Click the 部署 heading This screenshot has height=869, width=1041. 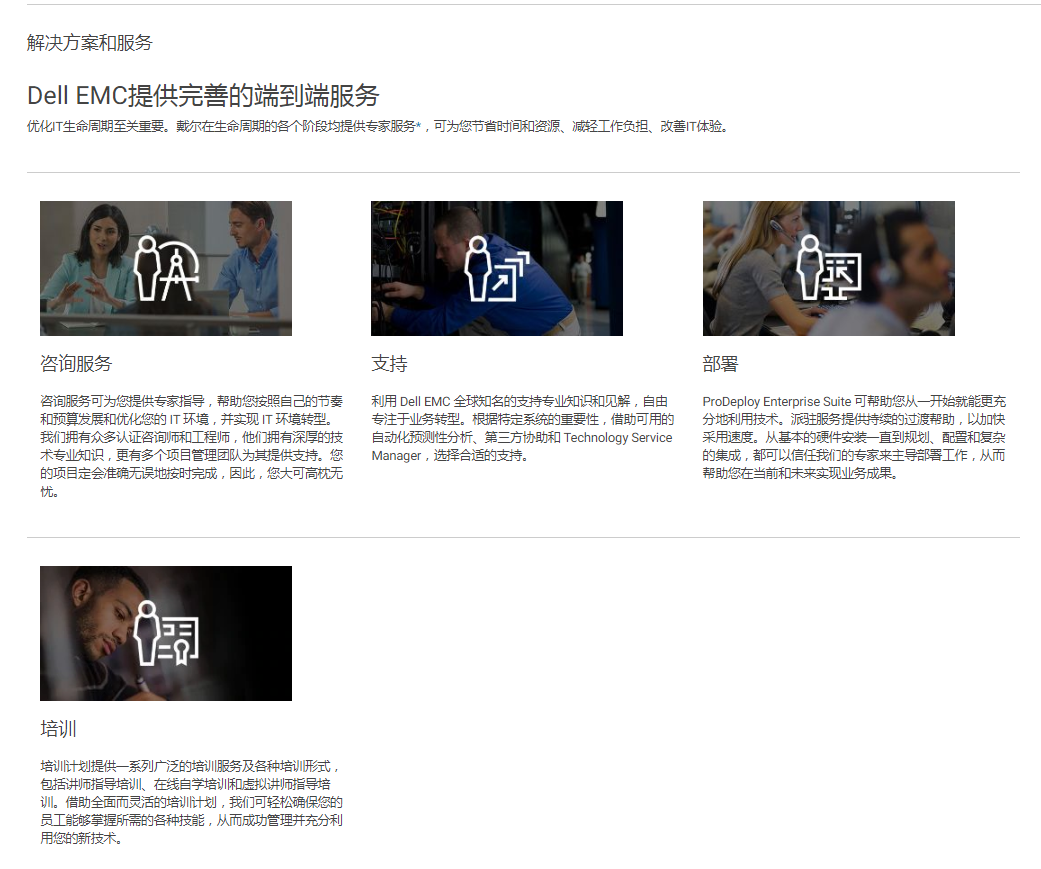click(x=720, y=364)
